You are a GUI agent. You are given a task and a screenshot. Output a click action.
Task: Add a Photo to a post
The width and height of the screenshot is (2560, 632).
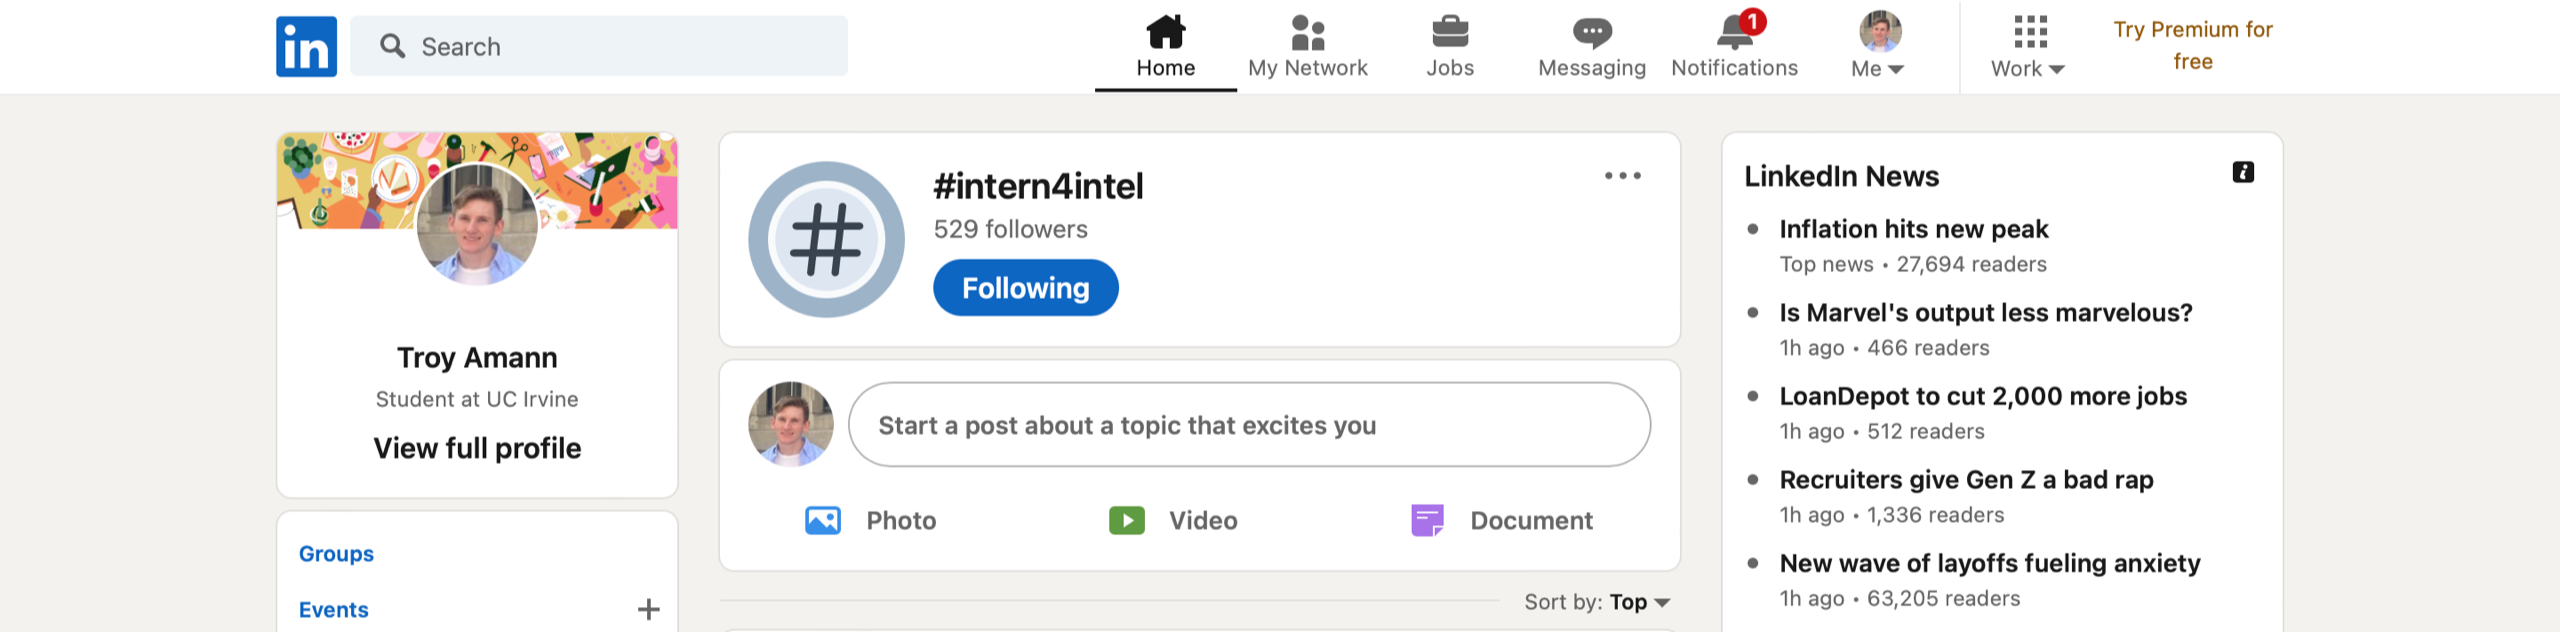coord(870,520)
